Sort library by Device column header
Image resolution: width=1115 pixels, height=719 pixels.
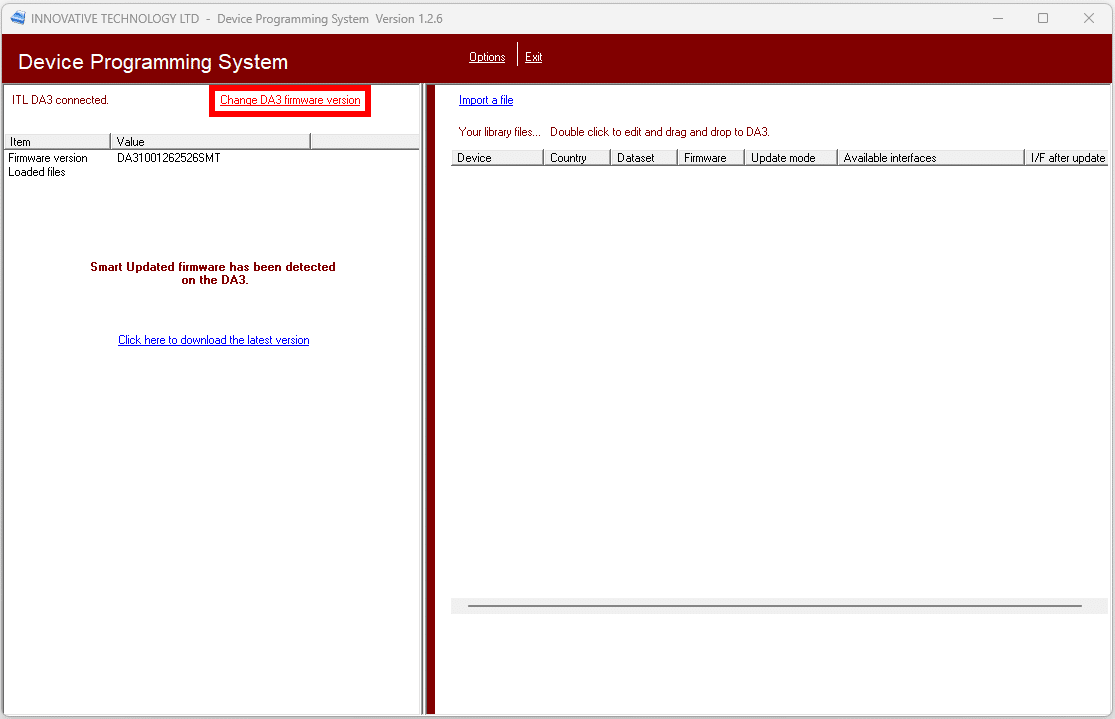[x=496, y=158]
